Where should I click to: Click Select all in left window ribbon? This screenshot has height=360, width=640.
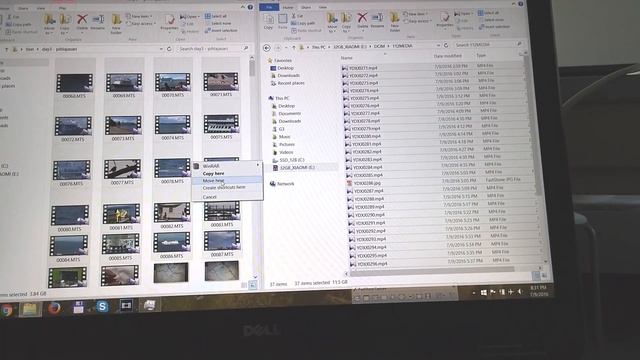point(216,16)
